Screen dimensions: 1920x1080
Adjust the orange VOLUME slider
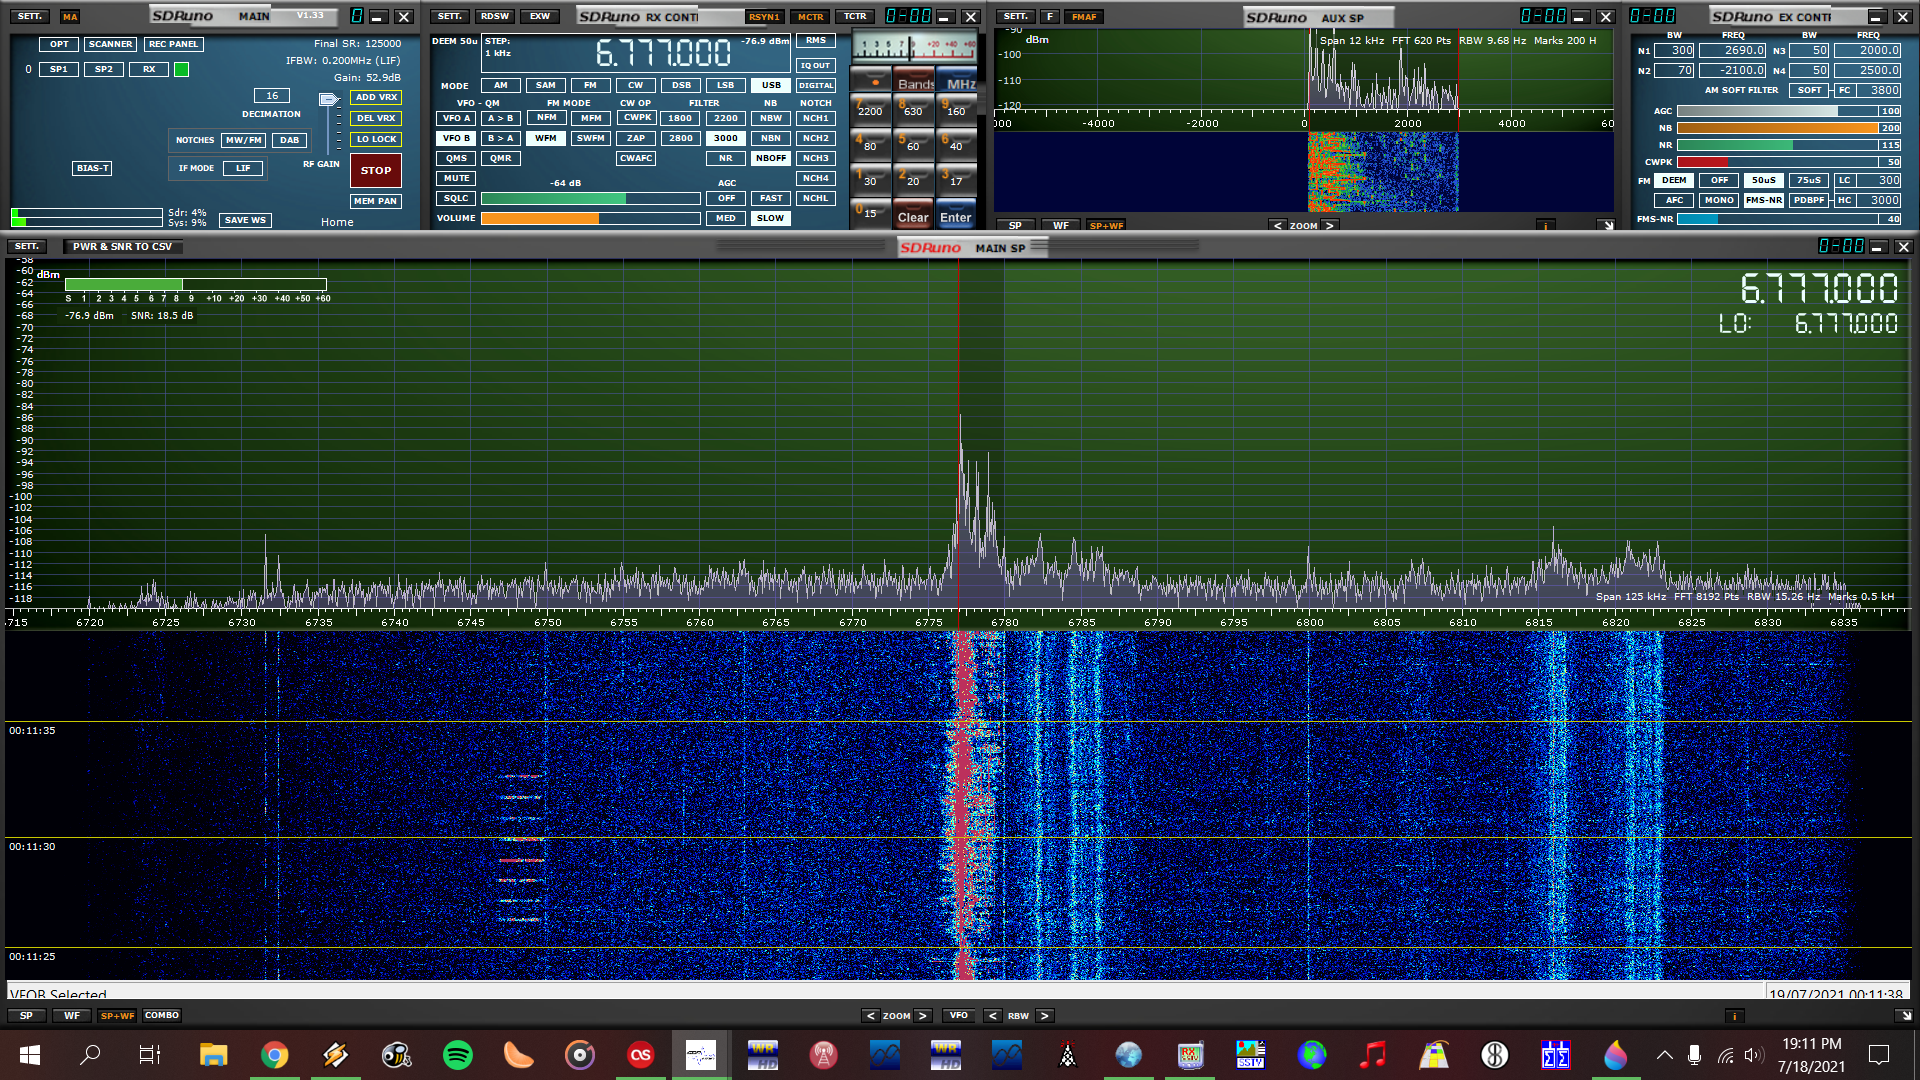(590, 218)
